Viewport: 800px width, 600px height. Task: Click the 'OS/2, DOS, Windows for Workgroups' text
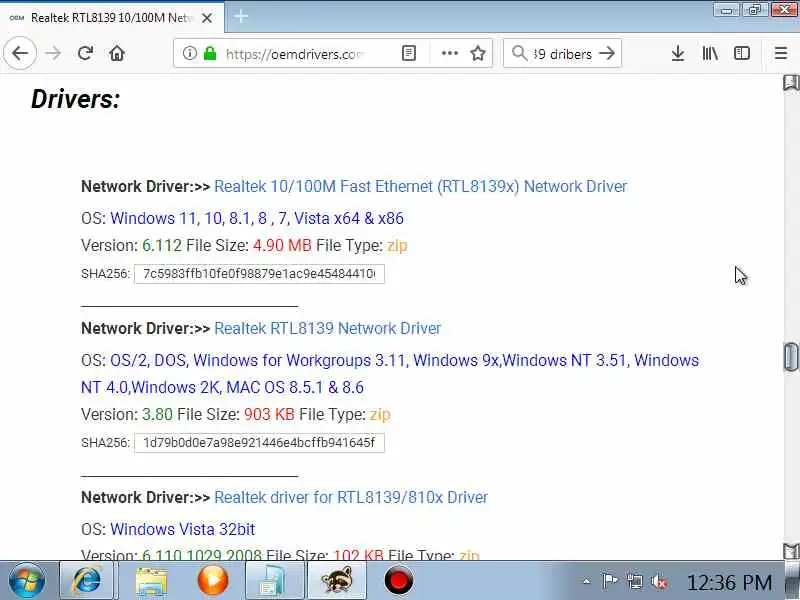click(x=390, y=374)
